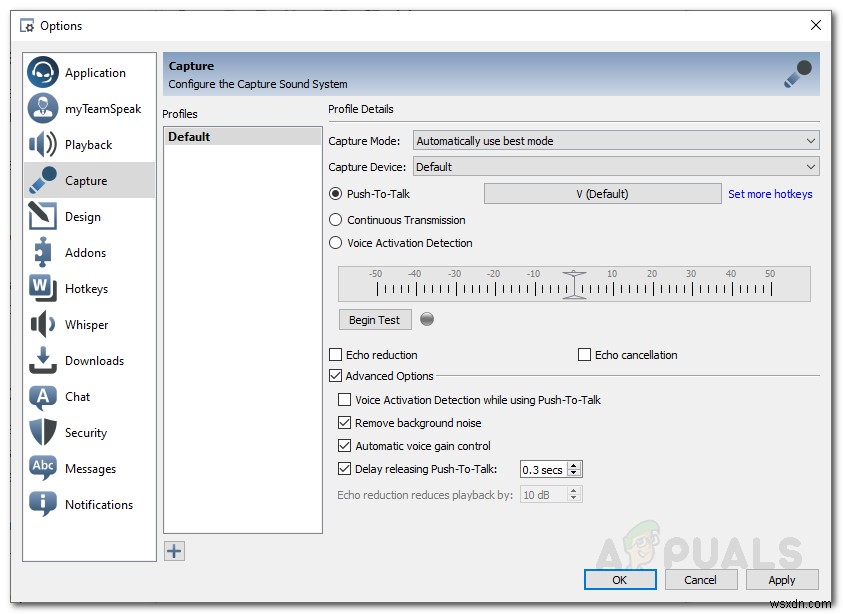This screenshot has width=843, height=614.
Task: Select the Security shield icon
Action: click(x=41, y=432)
